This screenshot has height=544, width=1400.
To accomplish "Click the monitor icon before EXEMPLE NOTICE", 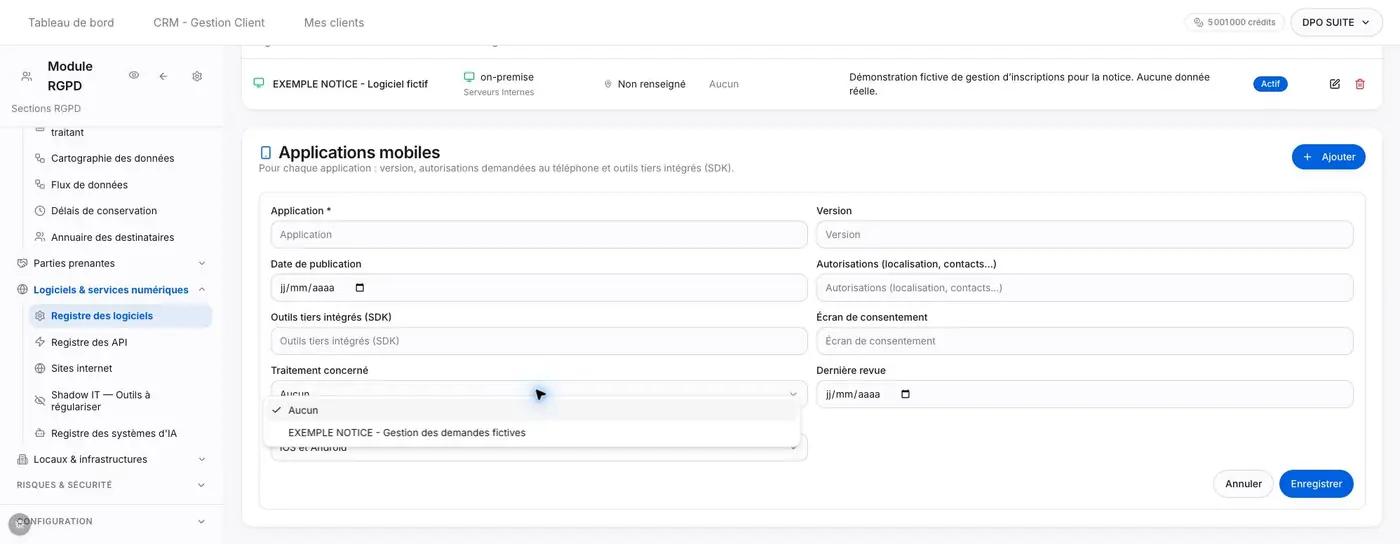I will [x=259, y=83].
